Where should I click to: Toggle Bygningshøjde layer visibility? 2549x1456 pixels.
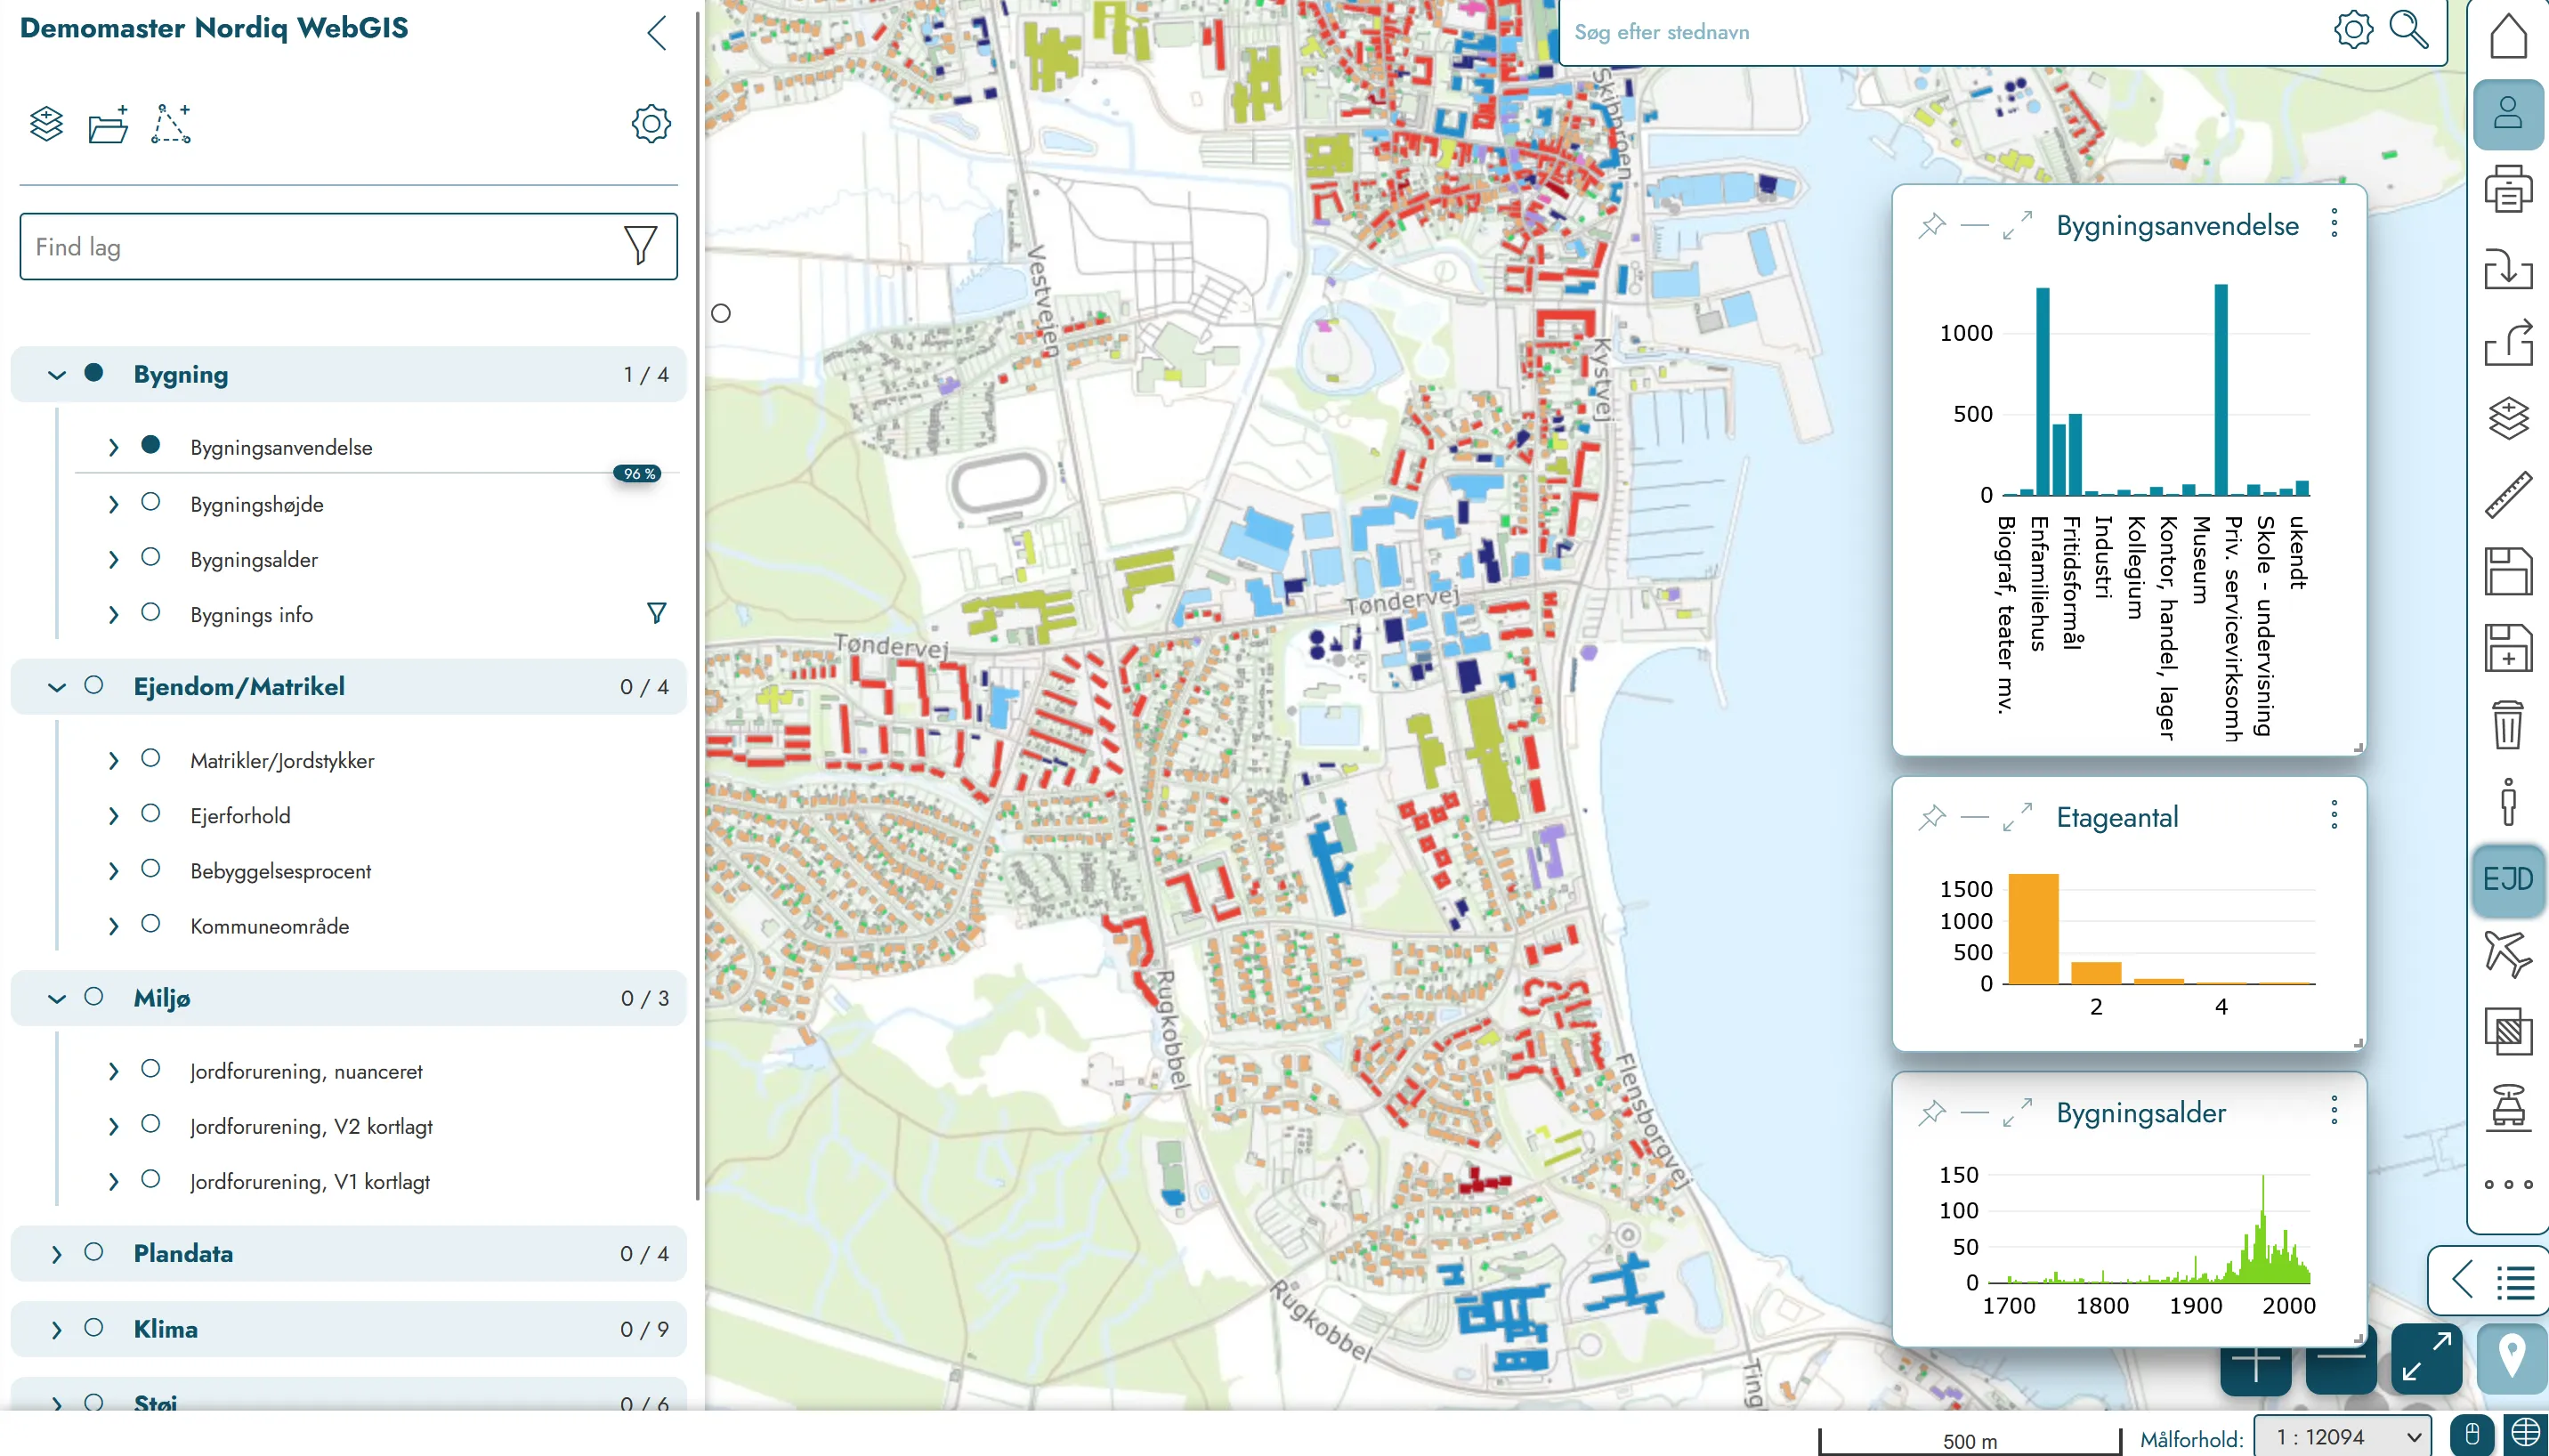pyautogui.click(x=151, y=502)
